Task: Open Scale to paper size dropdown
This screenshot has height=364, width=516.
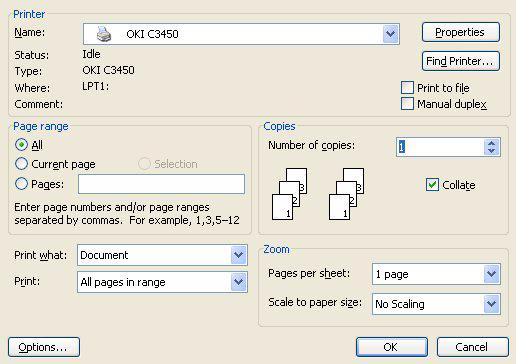Action: click(492, 304)
